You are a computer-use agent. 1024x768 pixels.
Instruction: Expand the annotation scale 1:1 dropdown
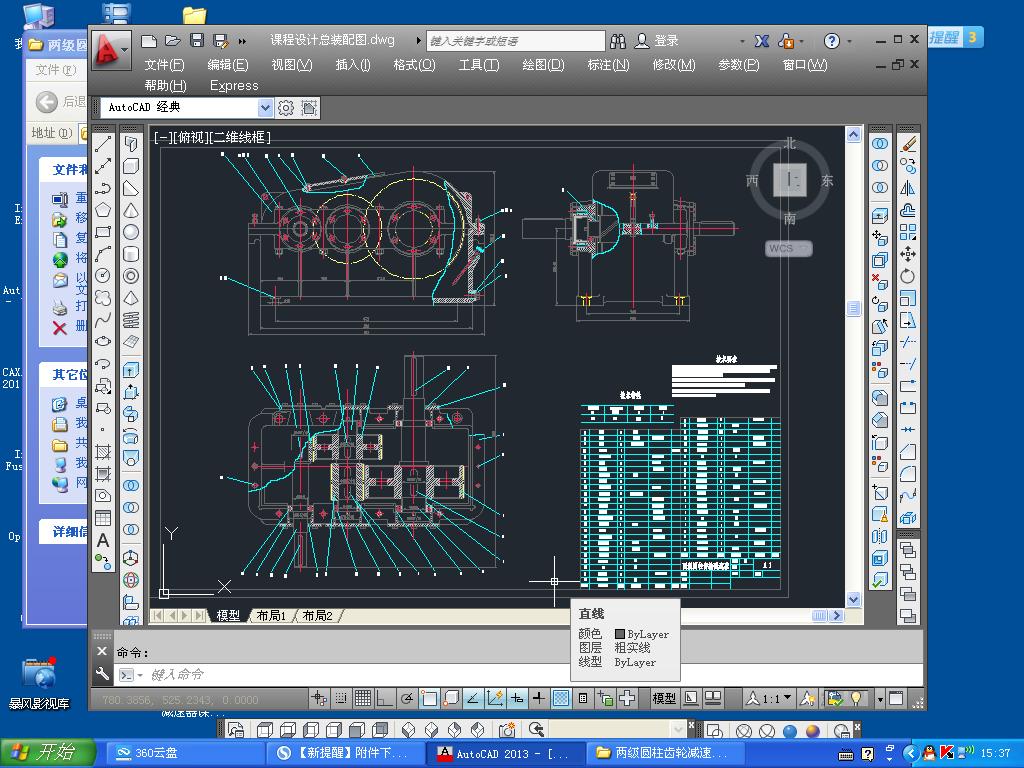click(x=788, y=698)
